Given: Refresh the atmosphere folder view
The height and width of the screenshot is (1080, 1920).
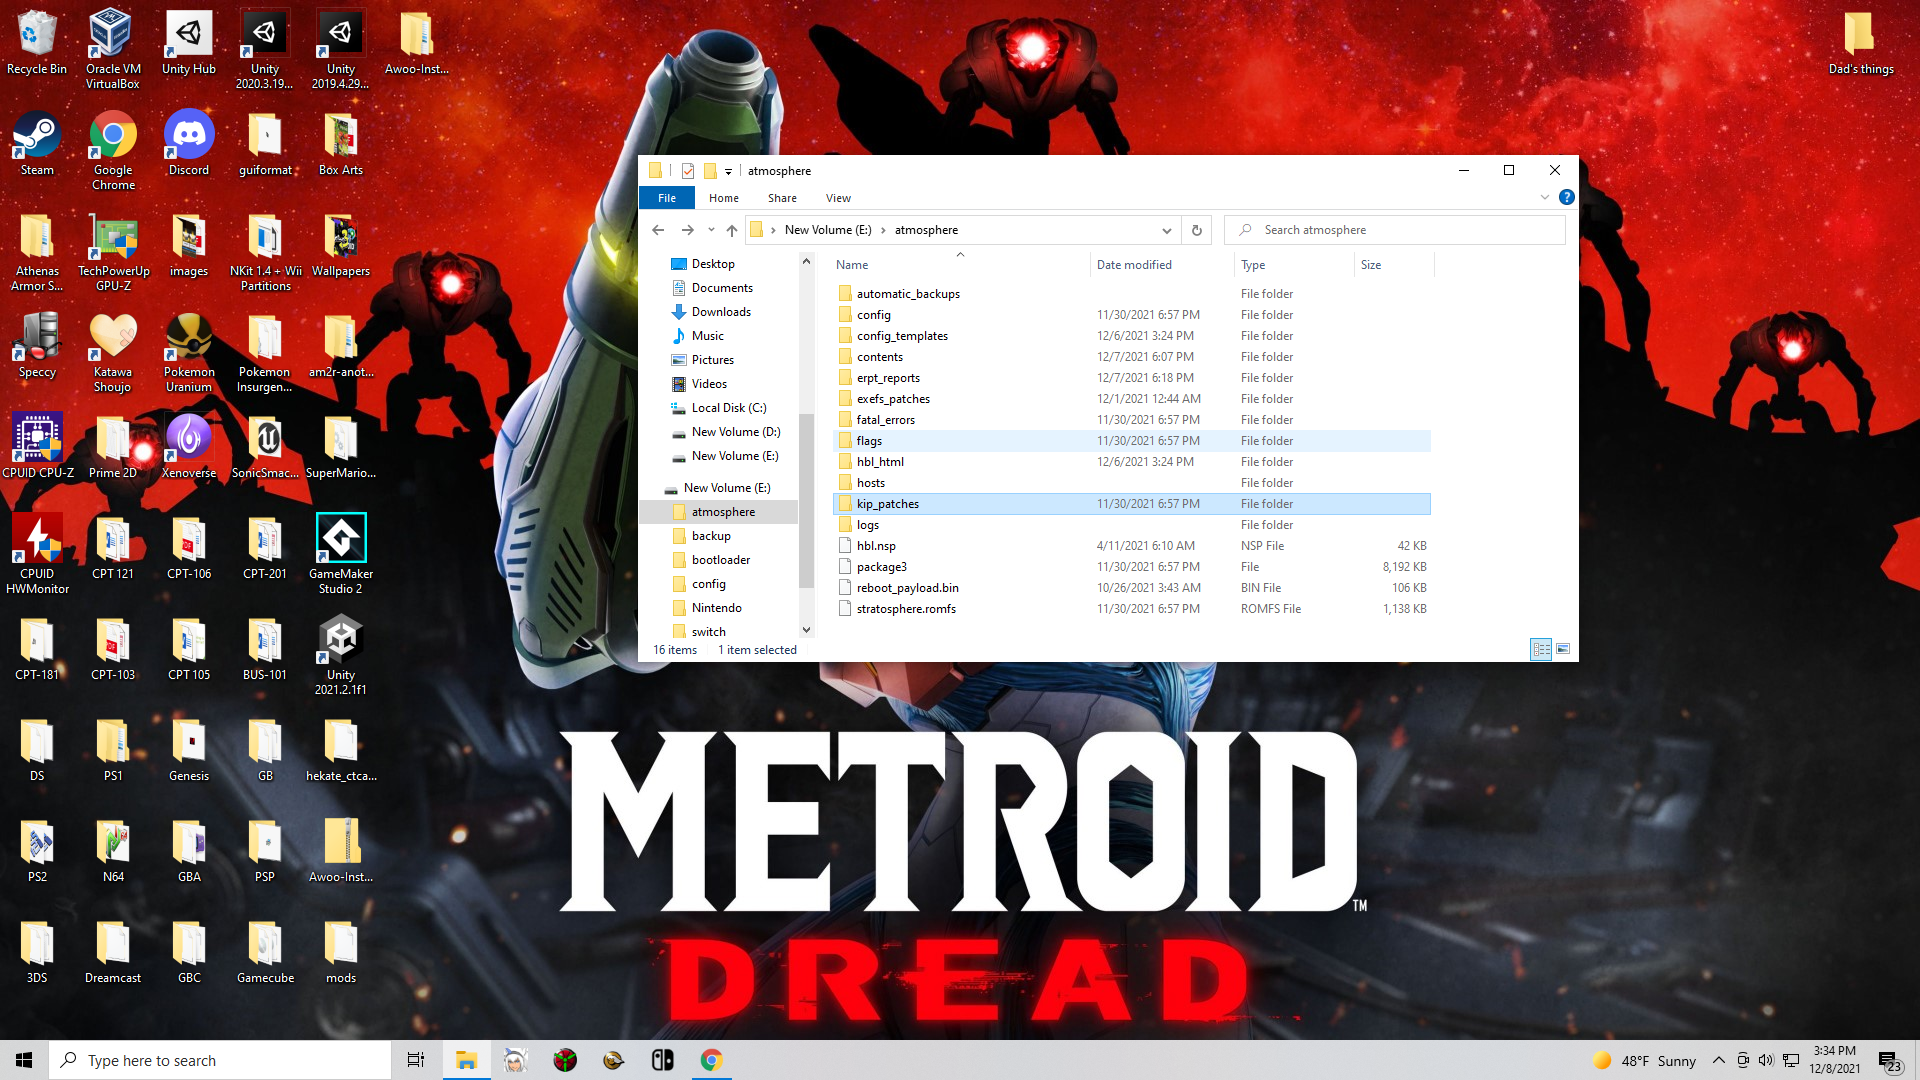Looking at the screenshot, I should pyautogui.click(x=1196, y=230).
